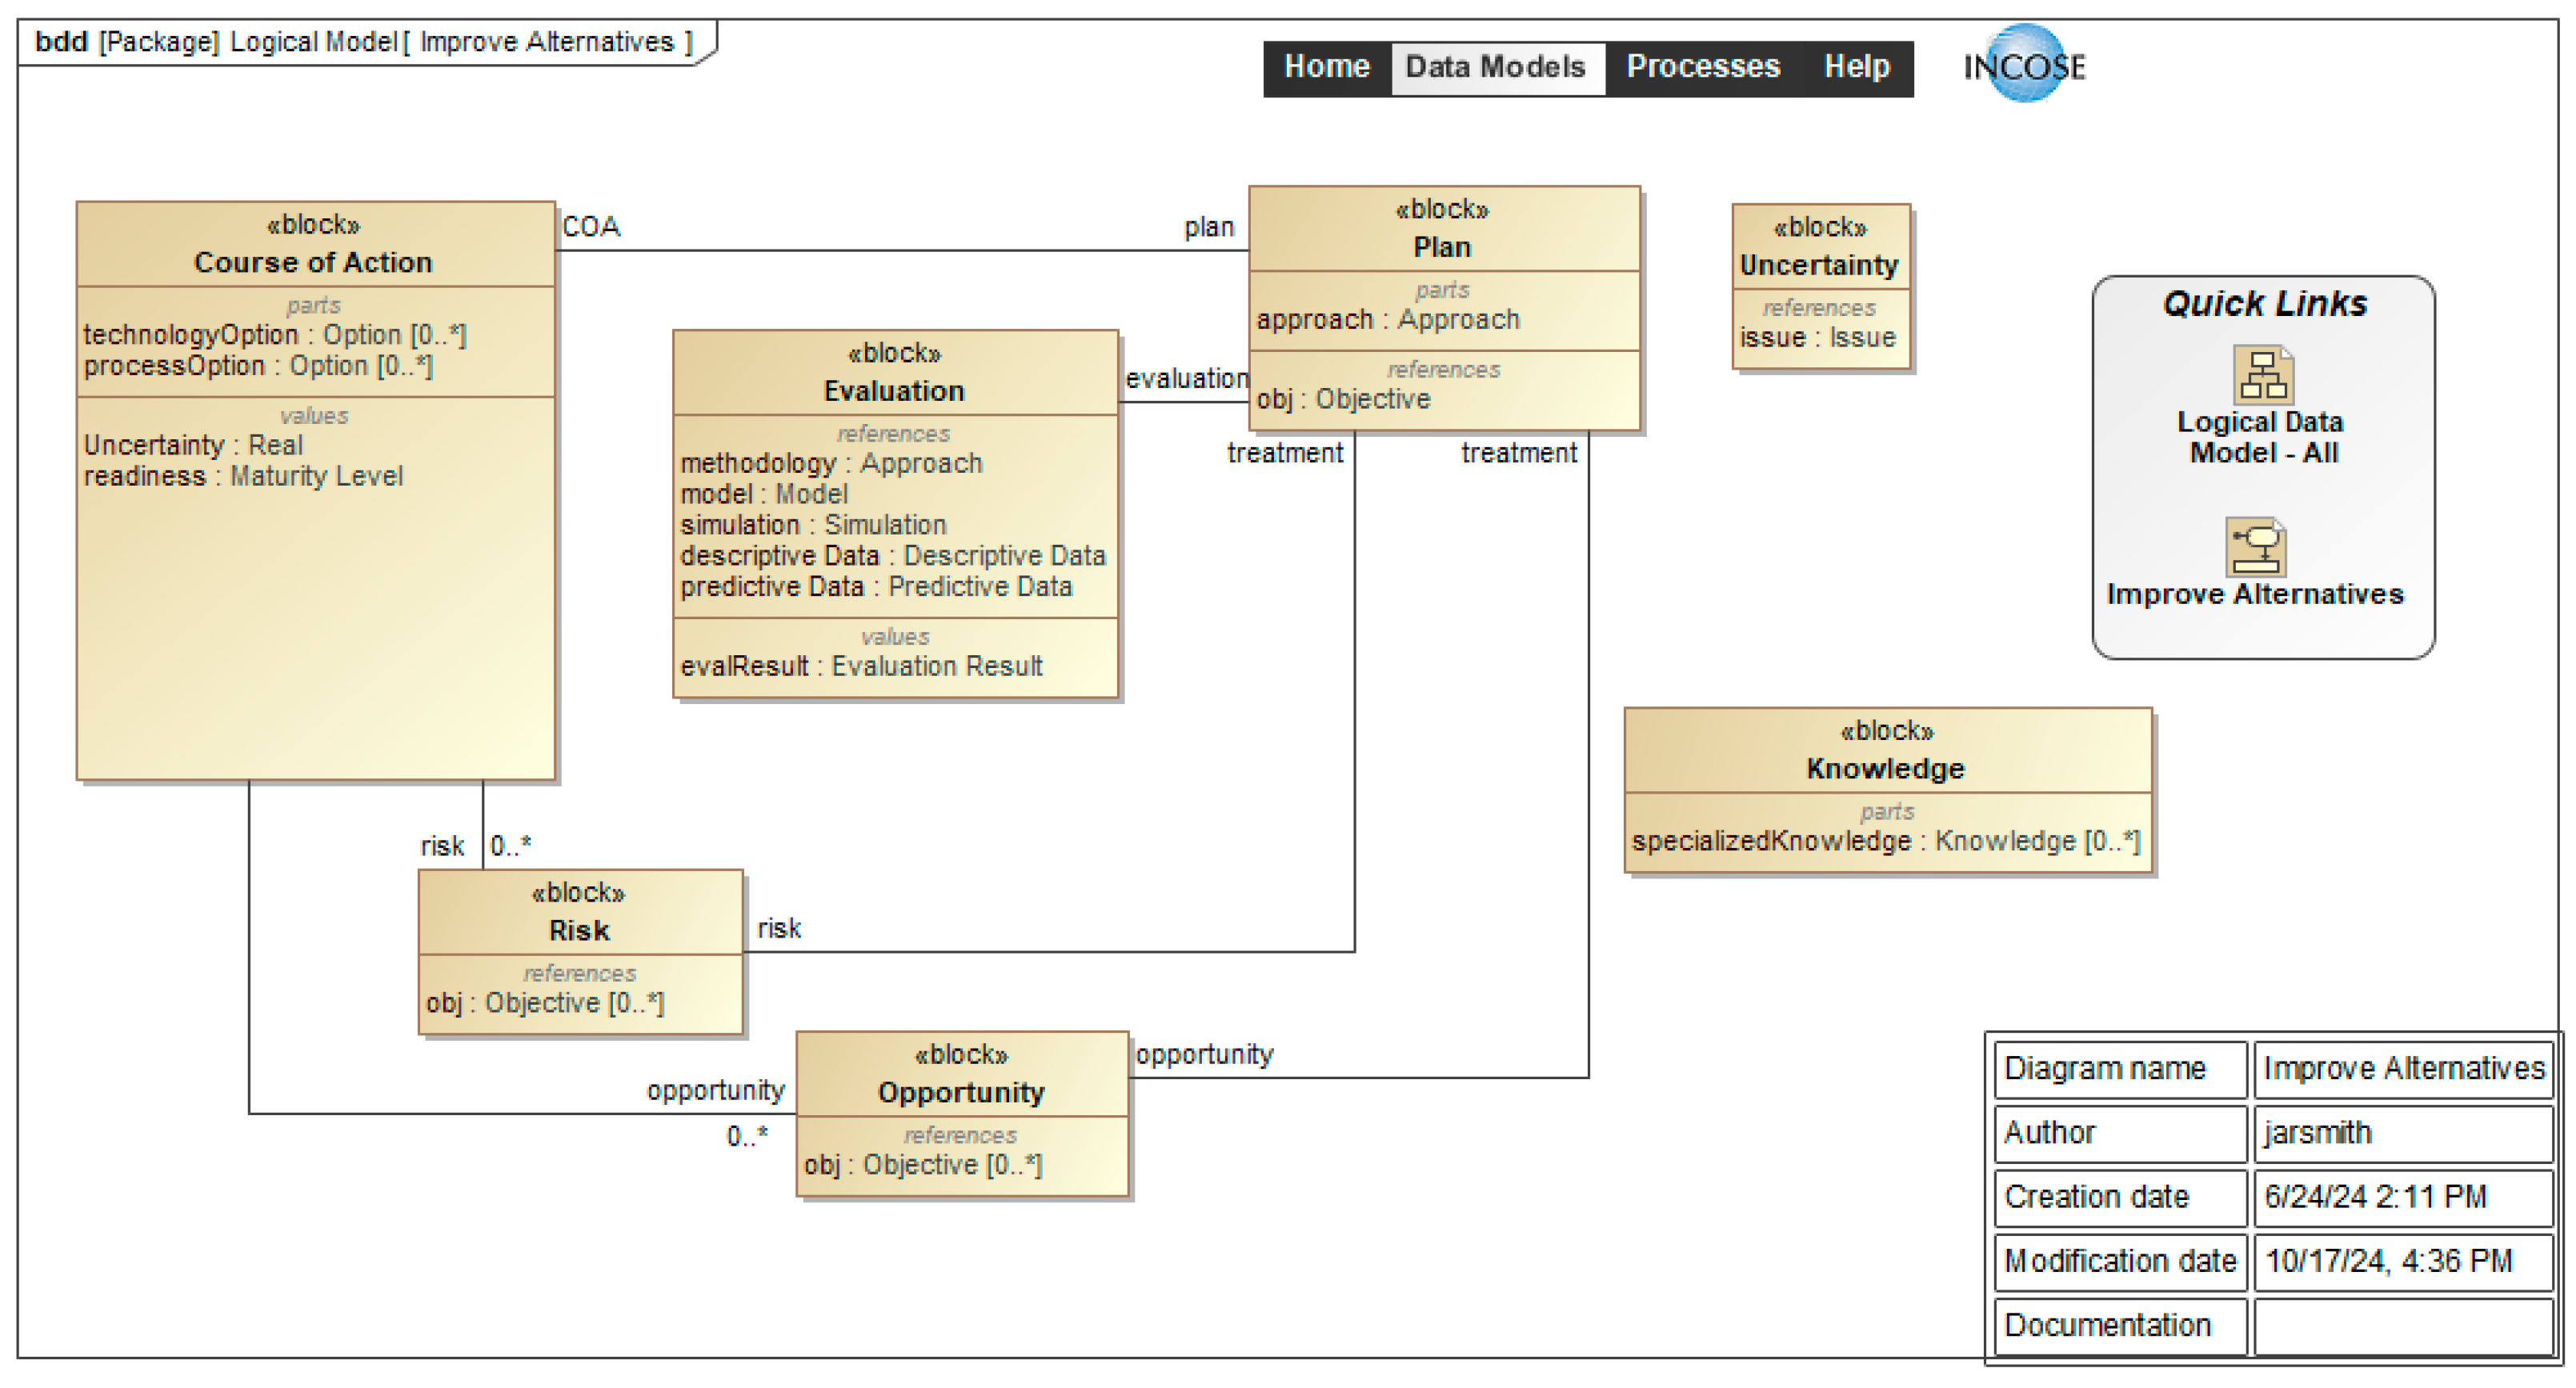
Task: Select the Risk block title
Action: [x=579, y=930]
